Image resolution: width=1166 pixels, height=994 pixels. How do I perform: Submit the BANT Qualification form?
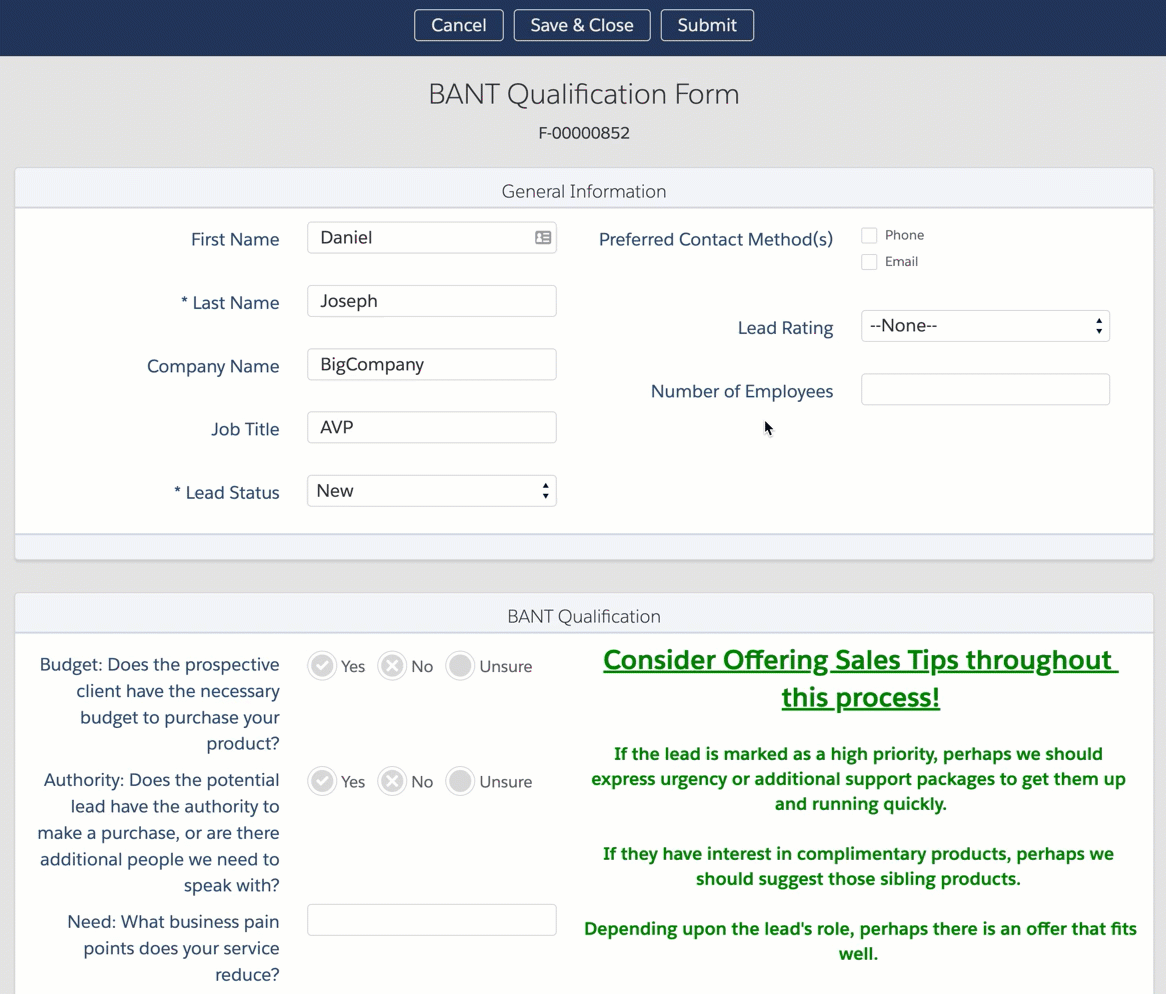[706, 25]
